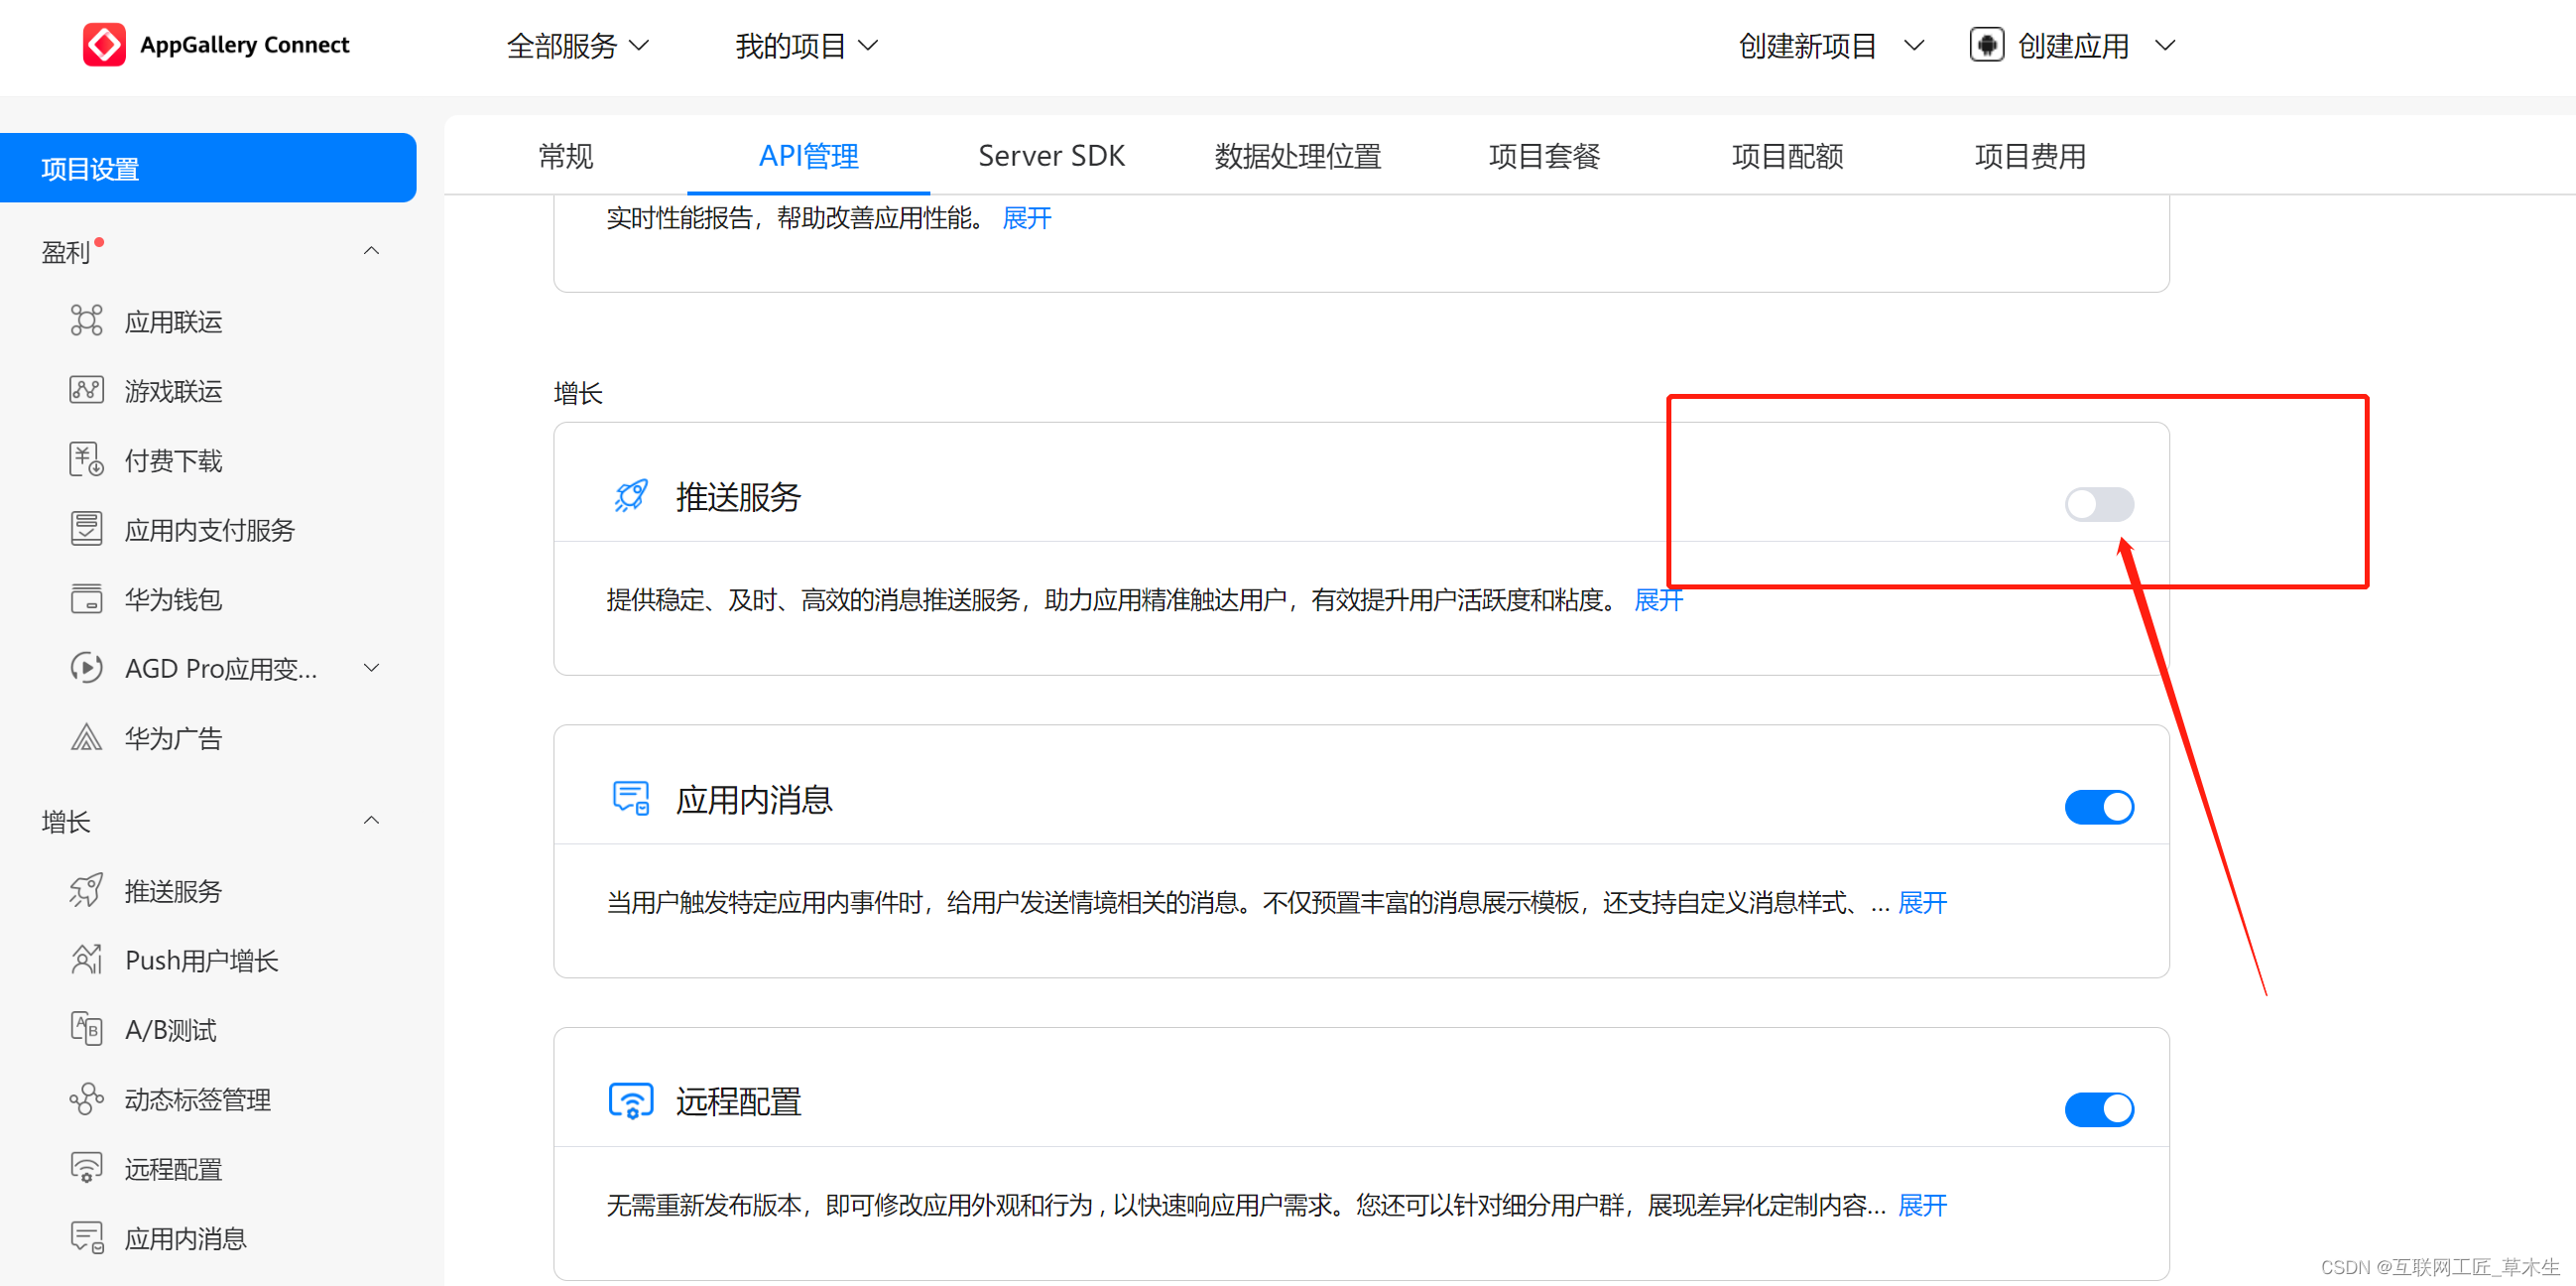
Task: Click the AGD Pro play icon
Action: click(87, 668)
